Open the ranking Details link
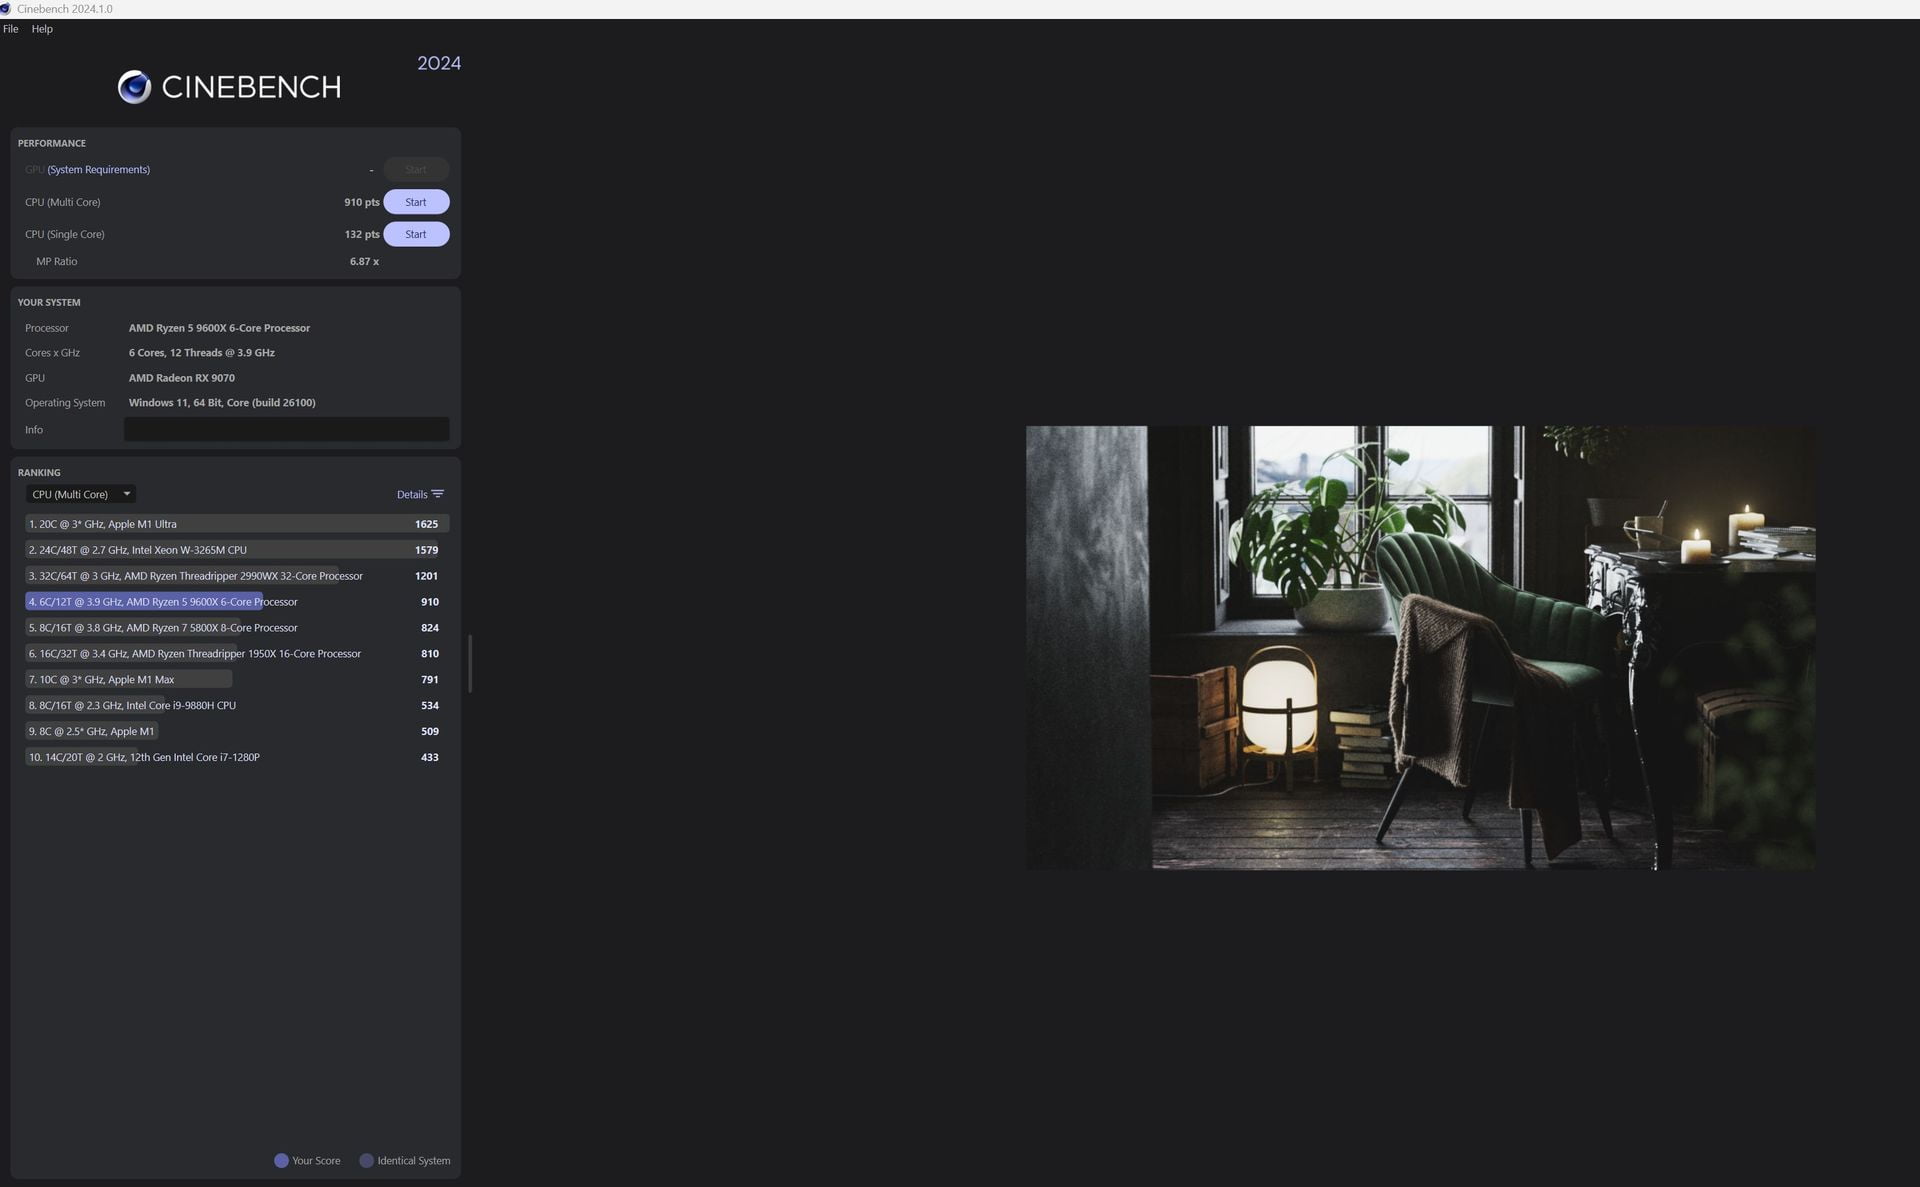Screen dimensions: 1920x1187 pos(412,494)
